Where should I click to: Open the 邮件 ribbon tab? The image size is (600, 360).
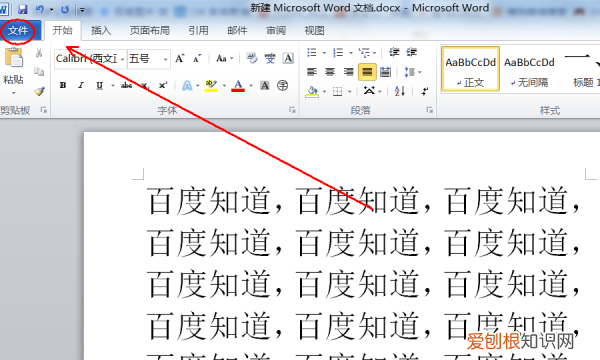(237, 31)
